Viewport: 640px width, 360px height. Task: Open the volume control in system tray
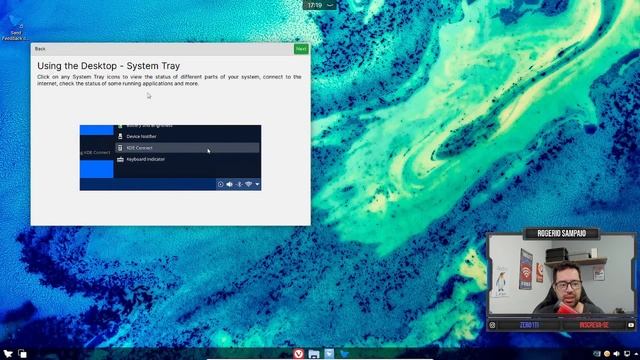click(x=617, y=354)
